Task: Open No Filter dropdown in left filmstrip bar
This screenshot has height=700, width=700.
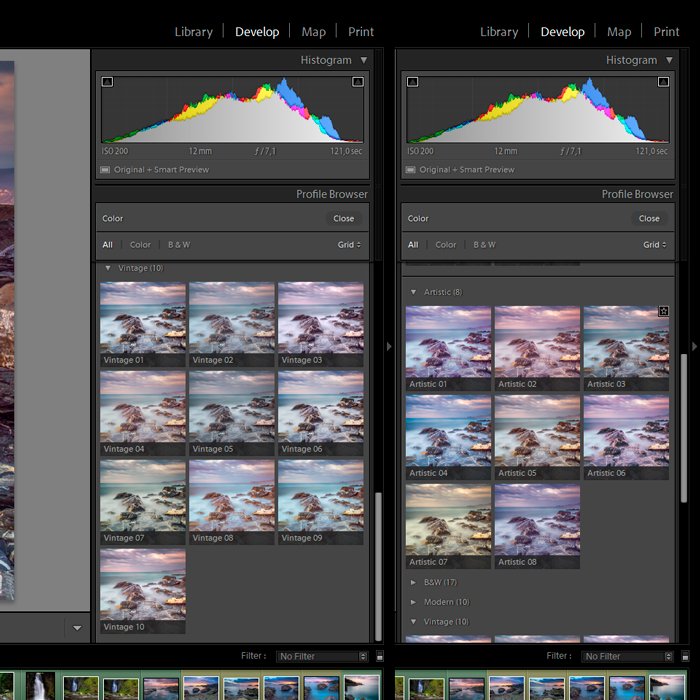Action: (322, 656)
